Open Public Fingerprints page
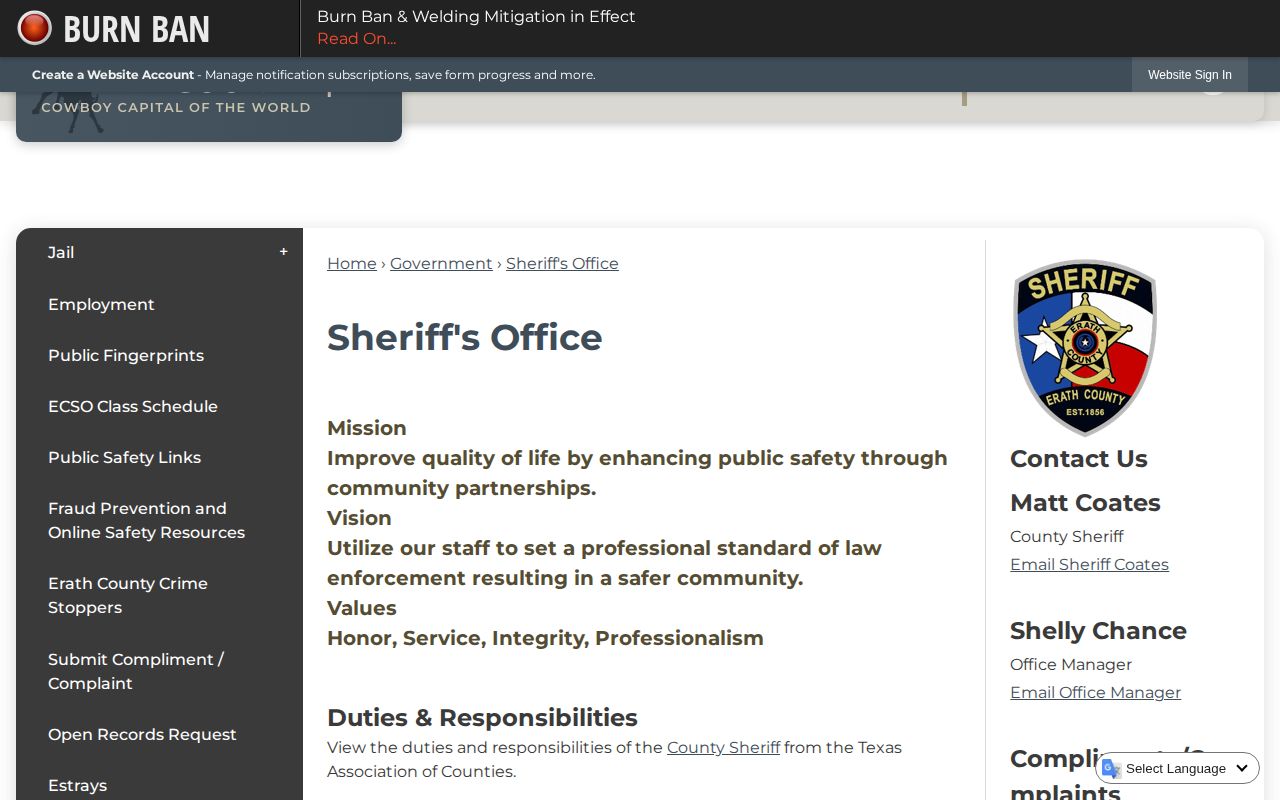Image resolution: width=1280 pixels, height=800 pixels. (126, 355)
